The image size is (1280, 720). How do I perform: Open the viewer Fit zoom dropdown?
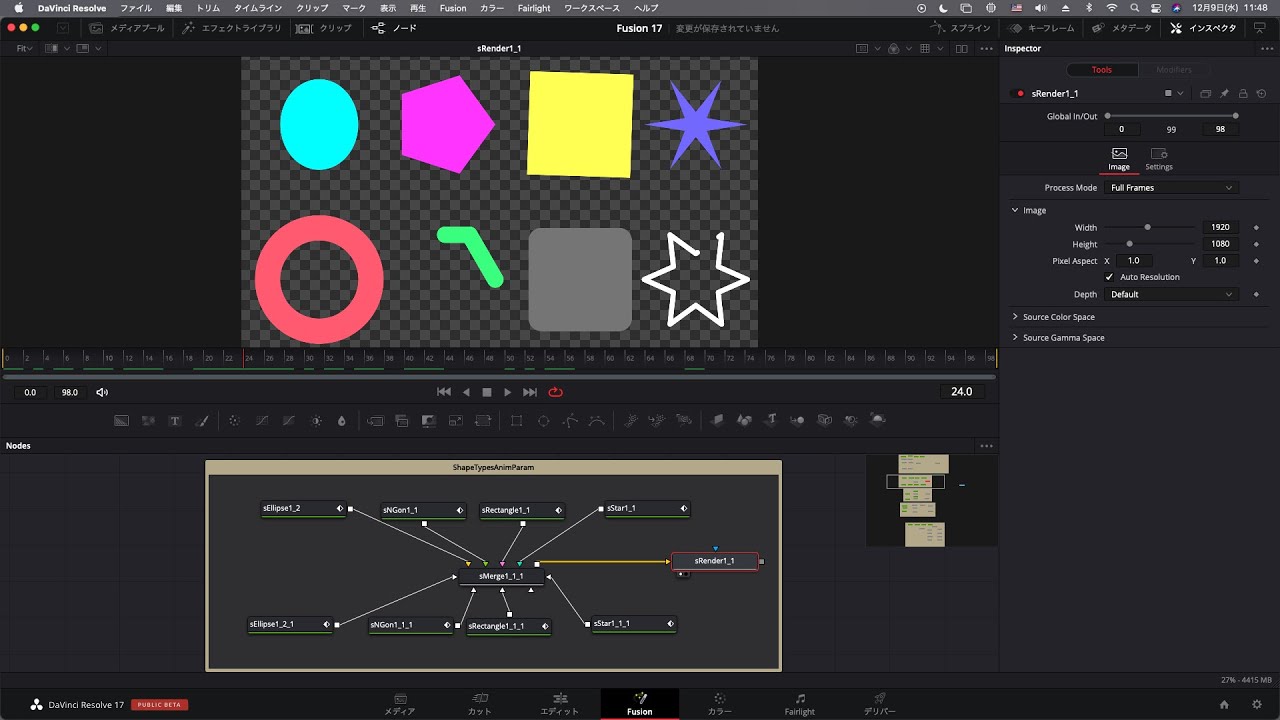25,48
